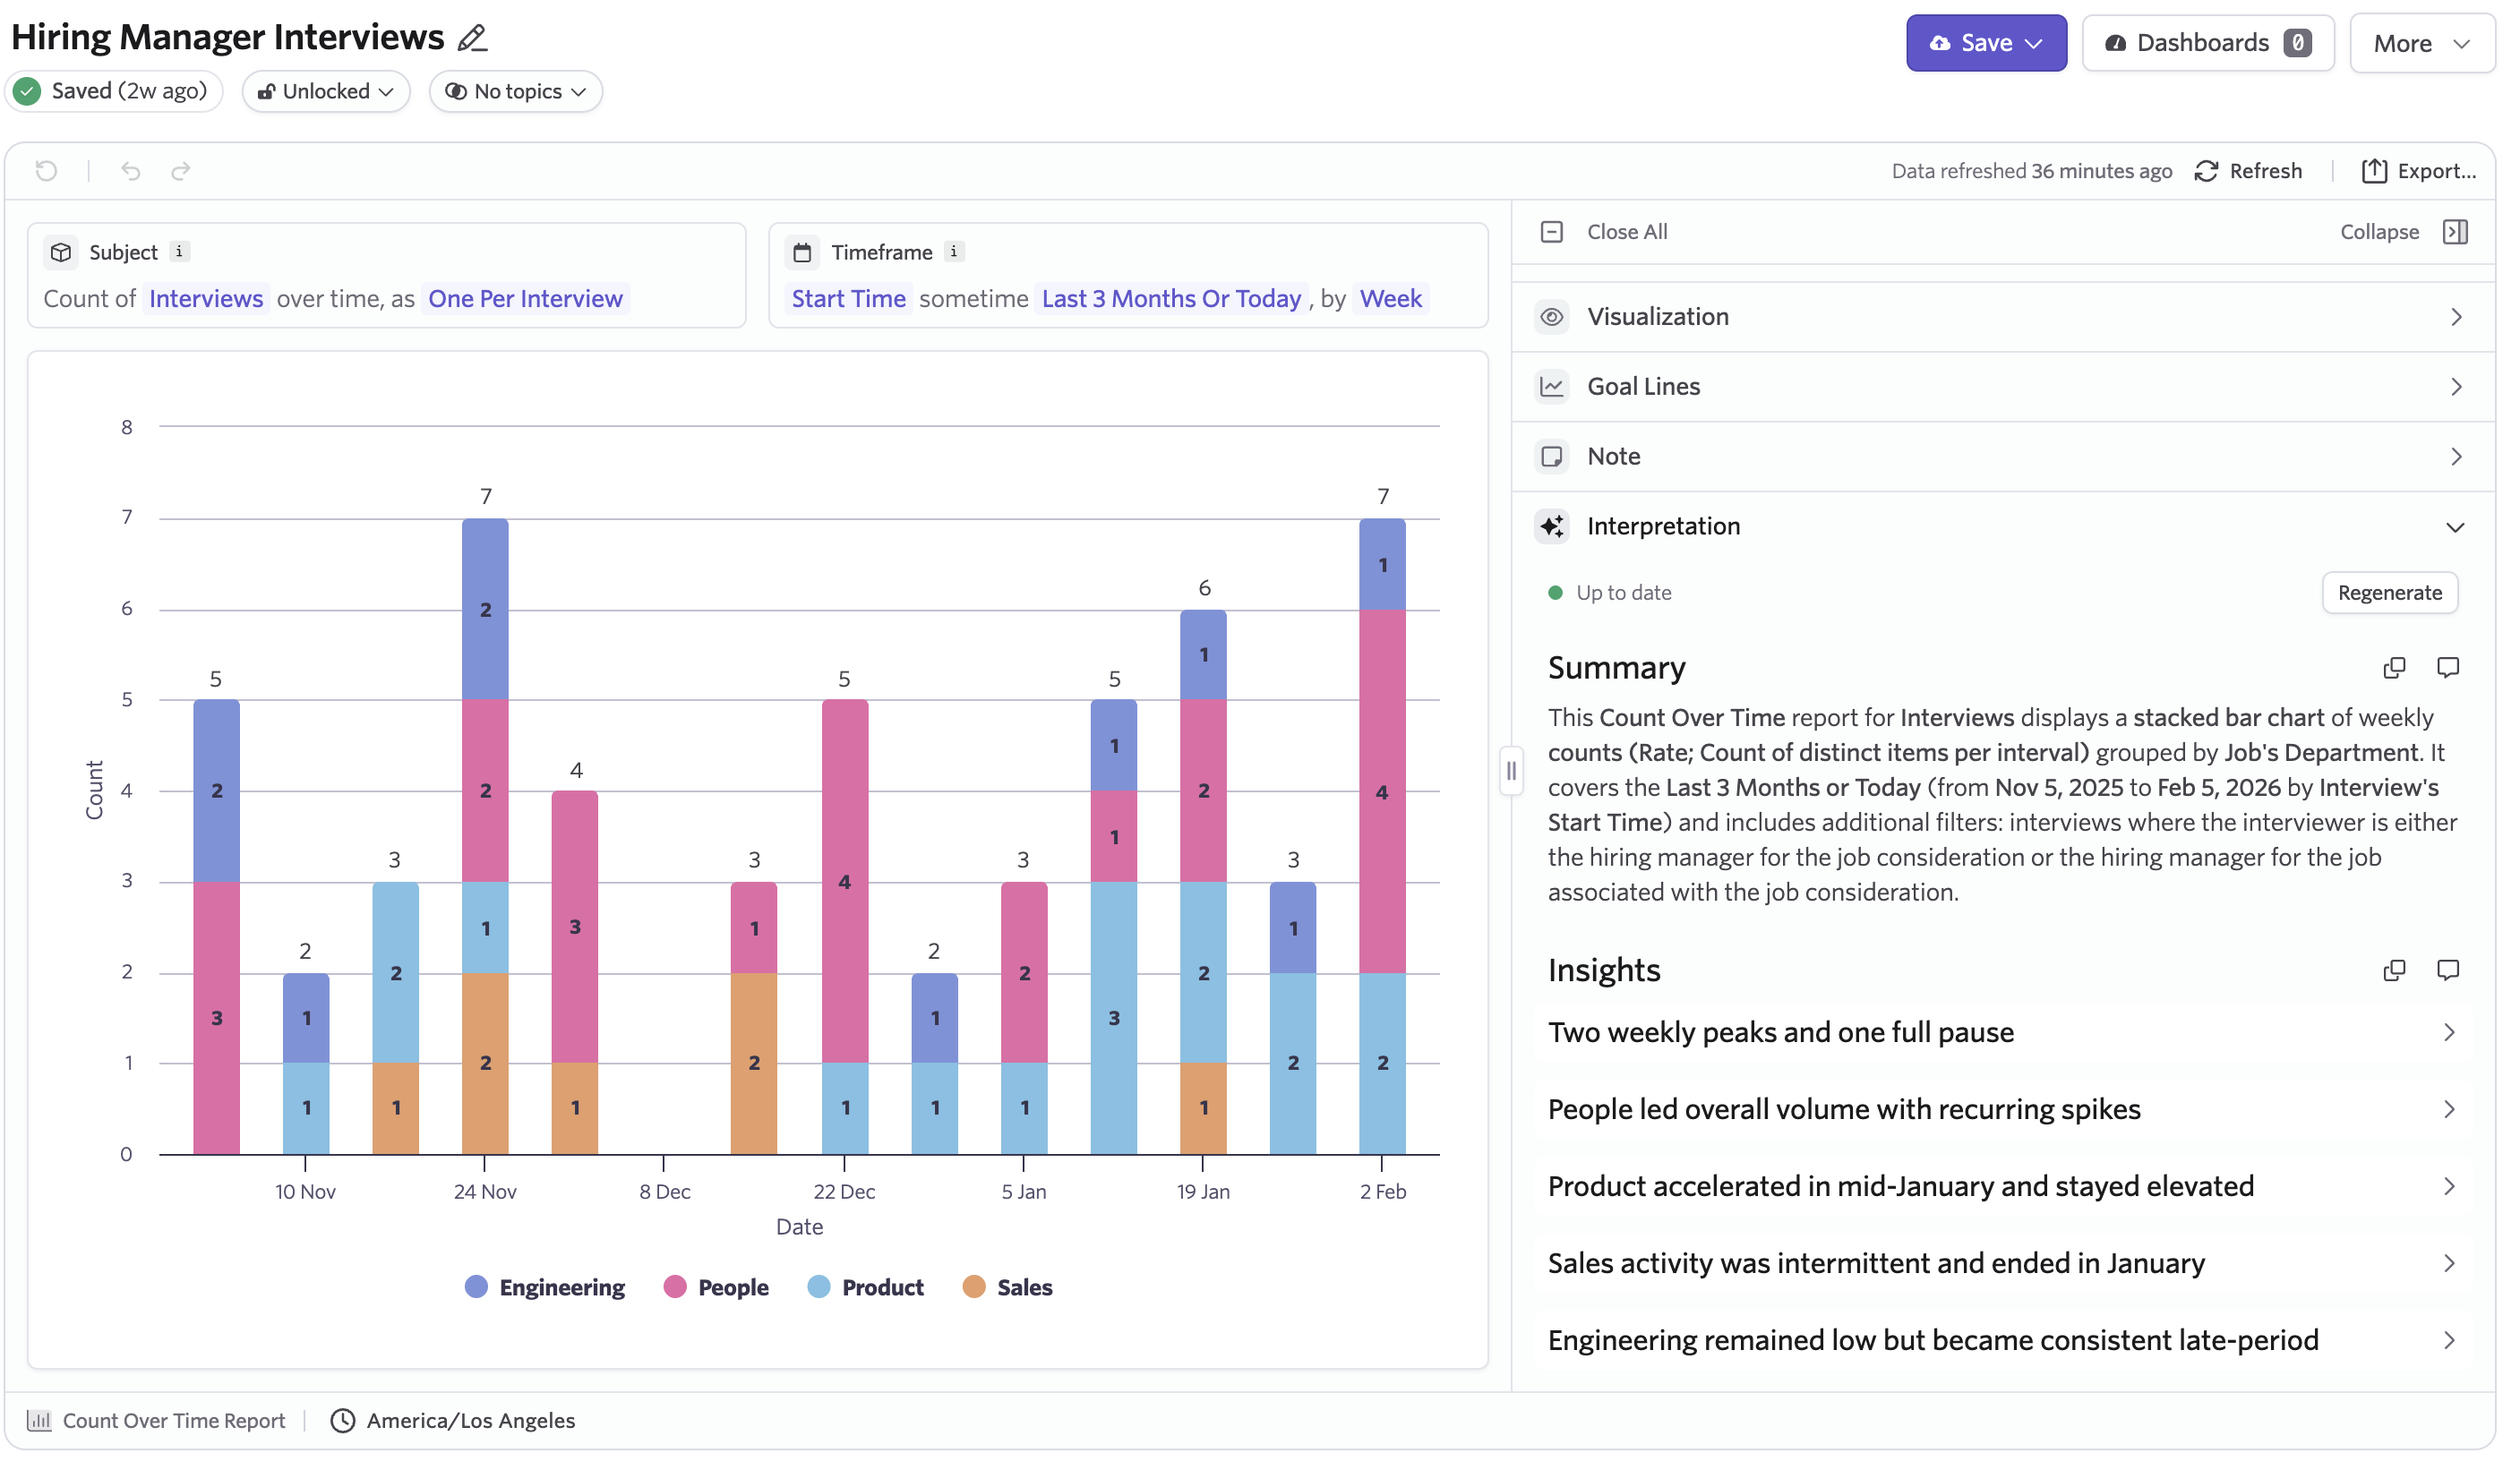The height and width of the screenshot is (1470, 2520).
Task: Toggle the Close All checkbox icon
Action: pyautogui.click(x=1552, y=232)
